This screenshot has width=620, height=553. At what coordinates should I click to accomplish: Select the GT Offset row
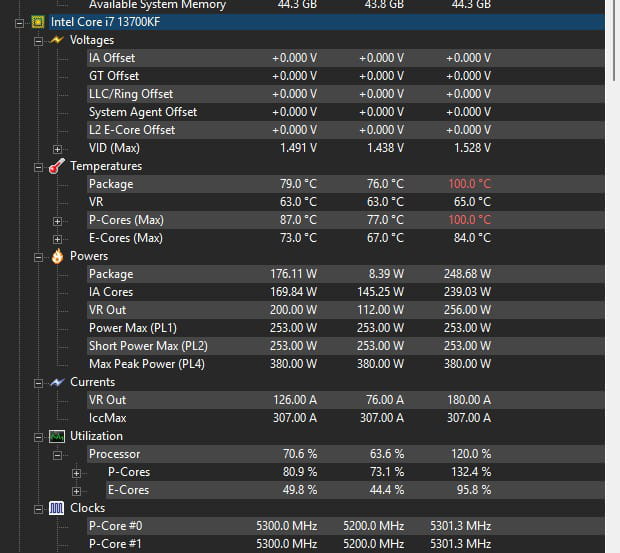tap(346, 76)
